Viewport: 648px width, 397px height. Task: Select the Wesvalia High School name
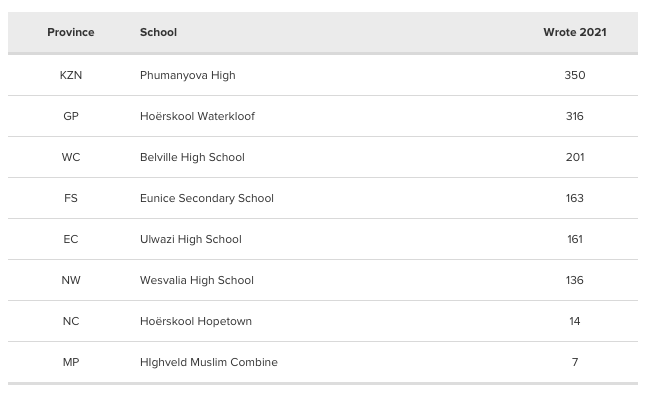pos(197,280)
